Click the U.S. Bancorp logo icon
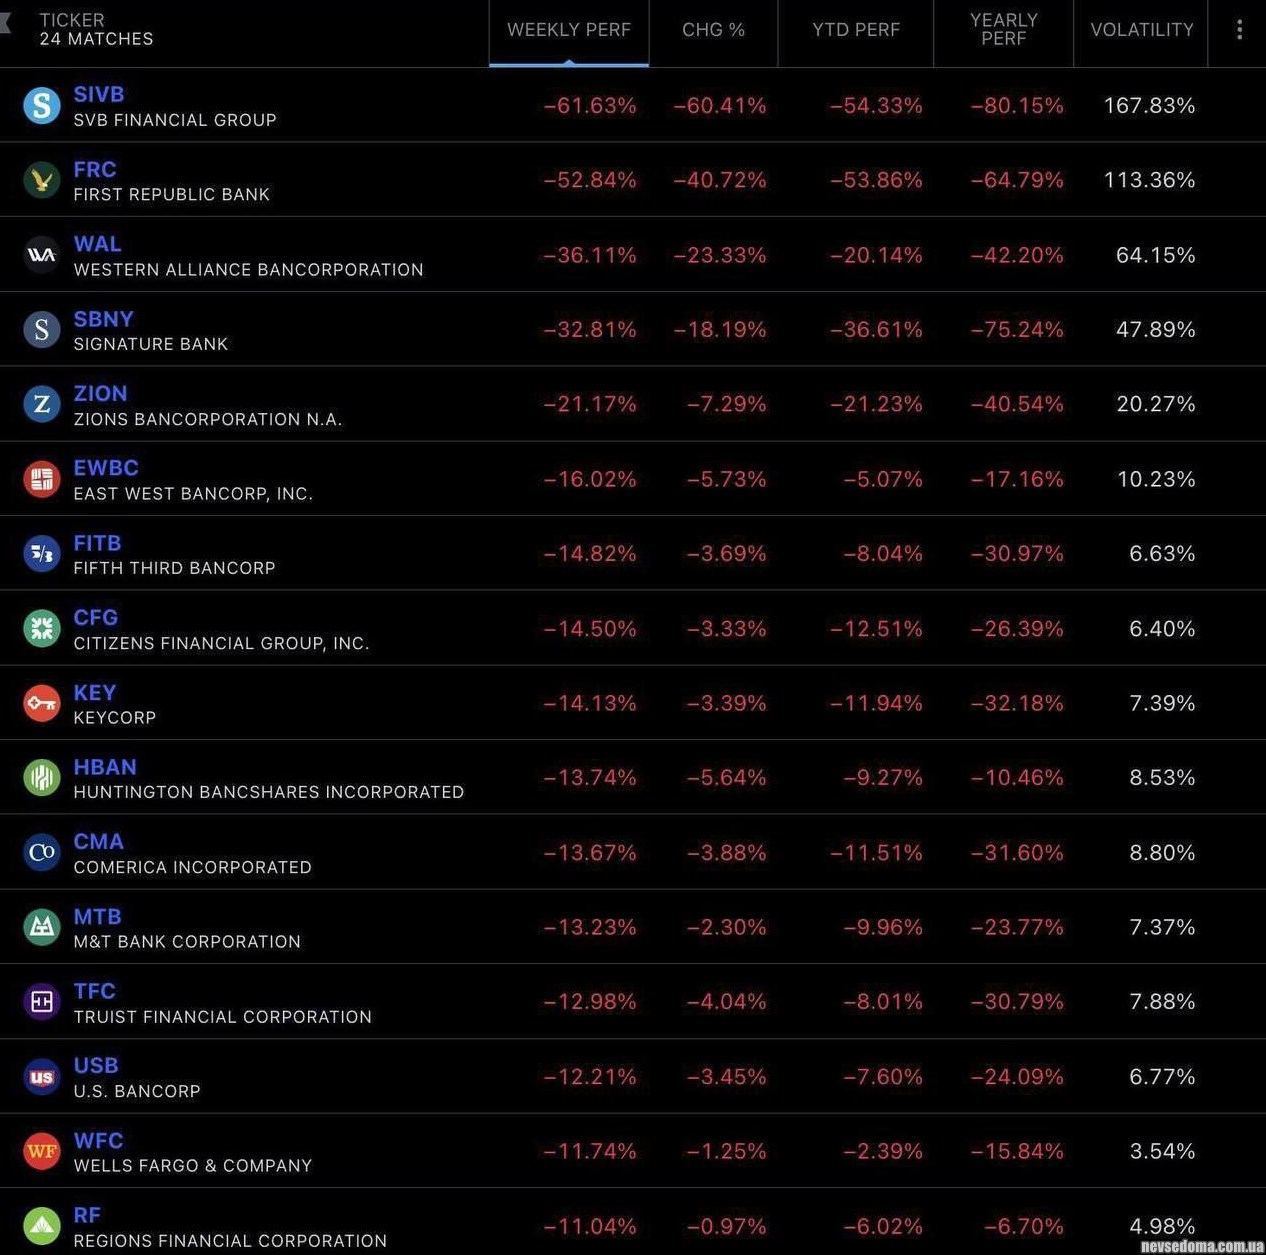Viewport: 1266px width, 1255px height. tap(41, 1077)
